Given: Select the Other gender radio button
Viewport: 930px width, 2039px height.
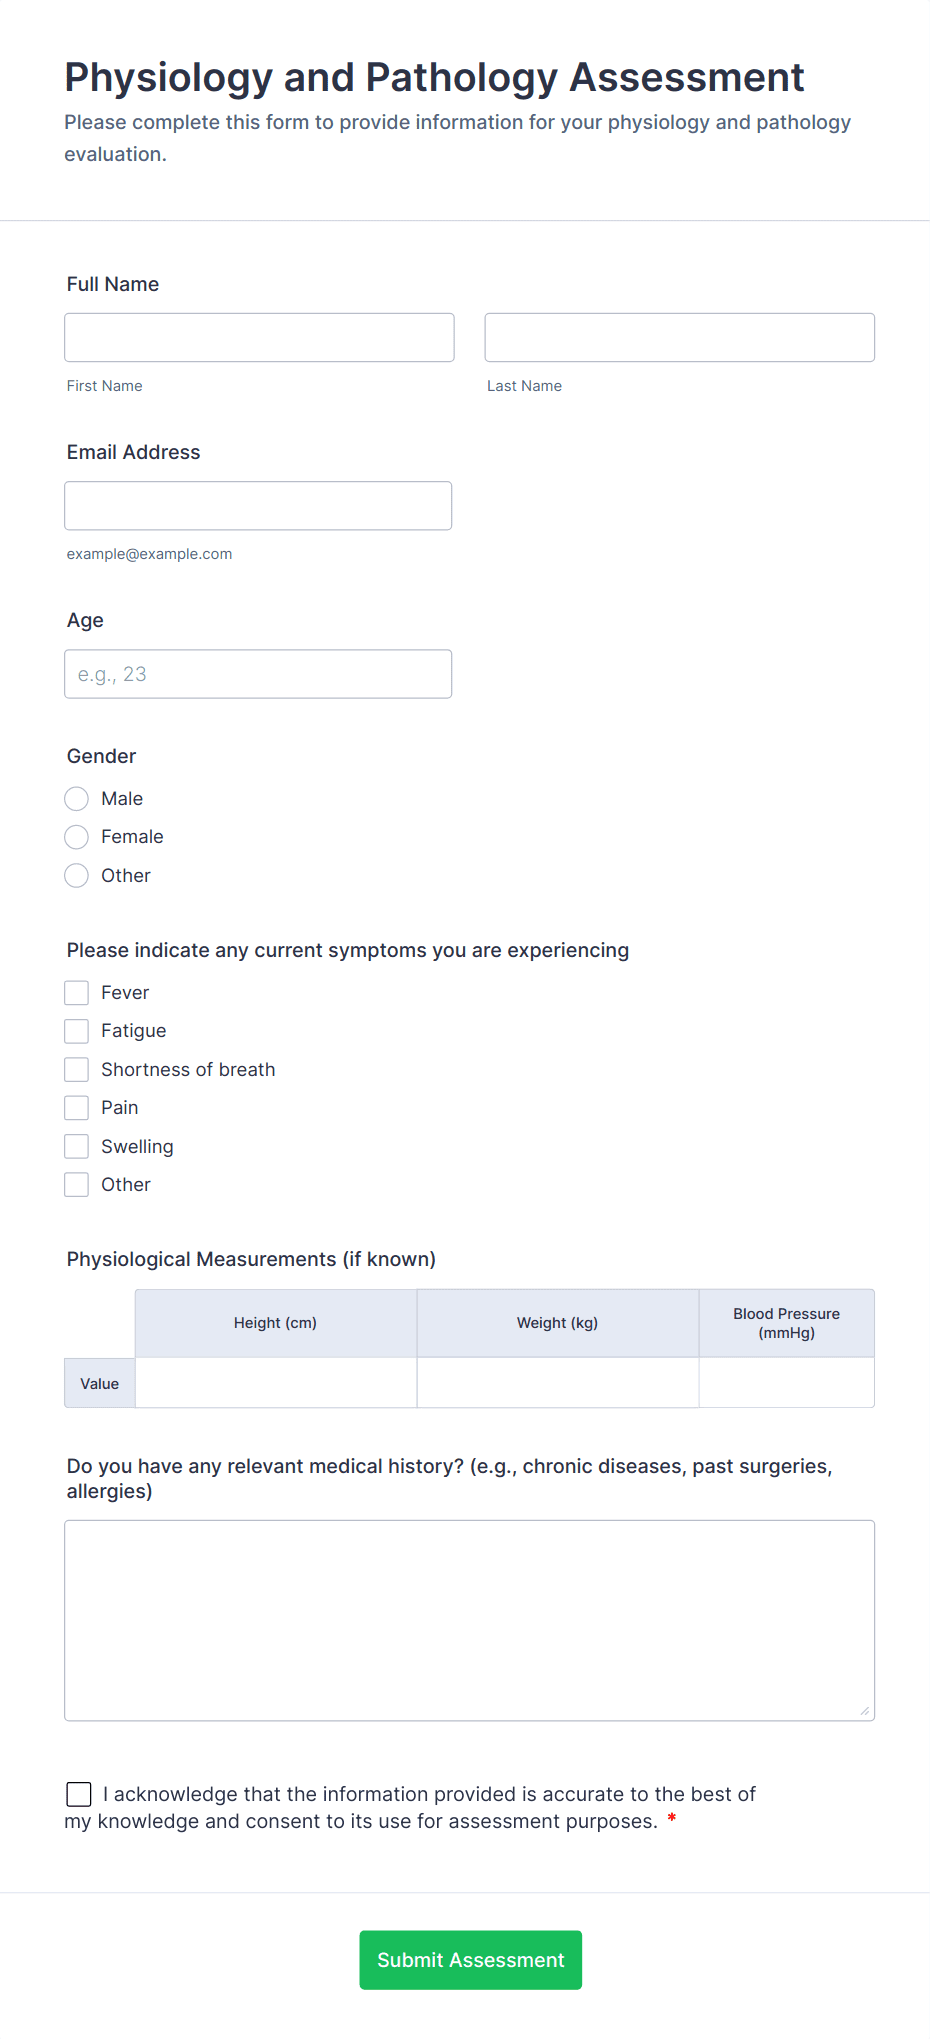Looking at the screenshot, I should pyautogui.click(x=77, y=876).
